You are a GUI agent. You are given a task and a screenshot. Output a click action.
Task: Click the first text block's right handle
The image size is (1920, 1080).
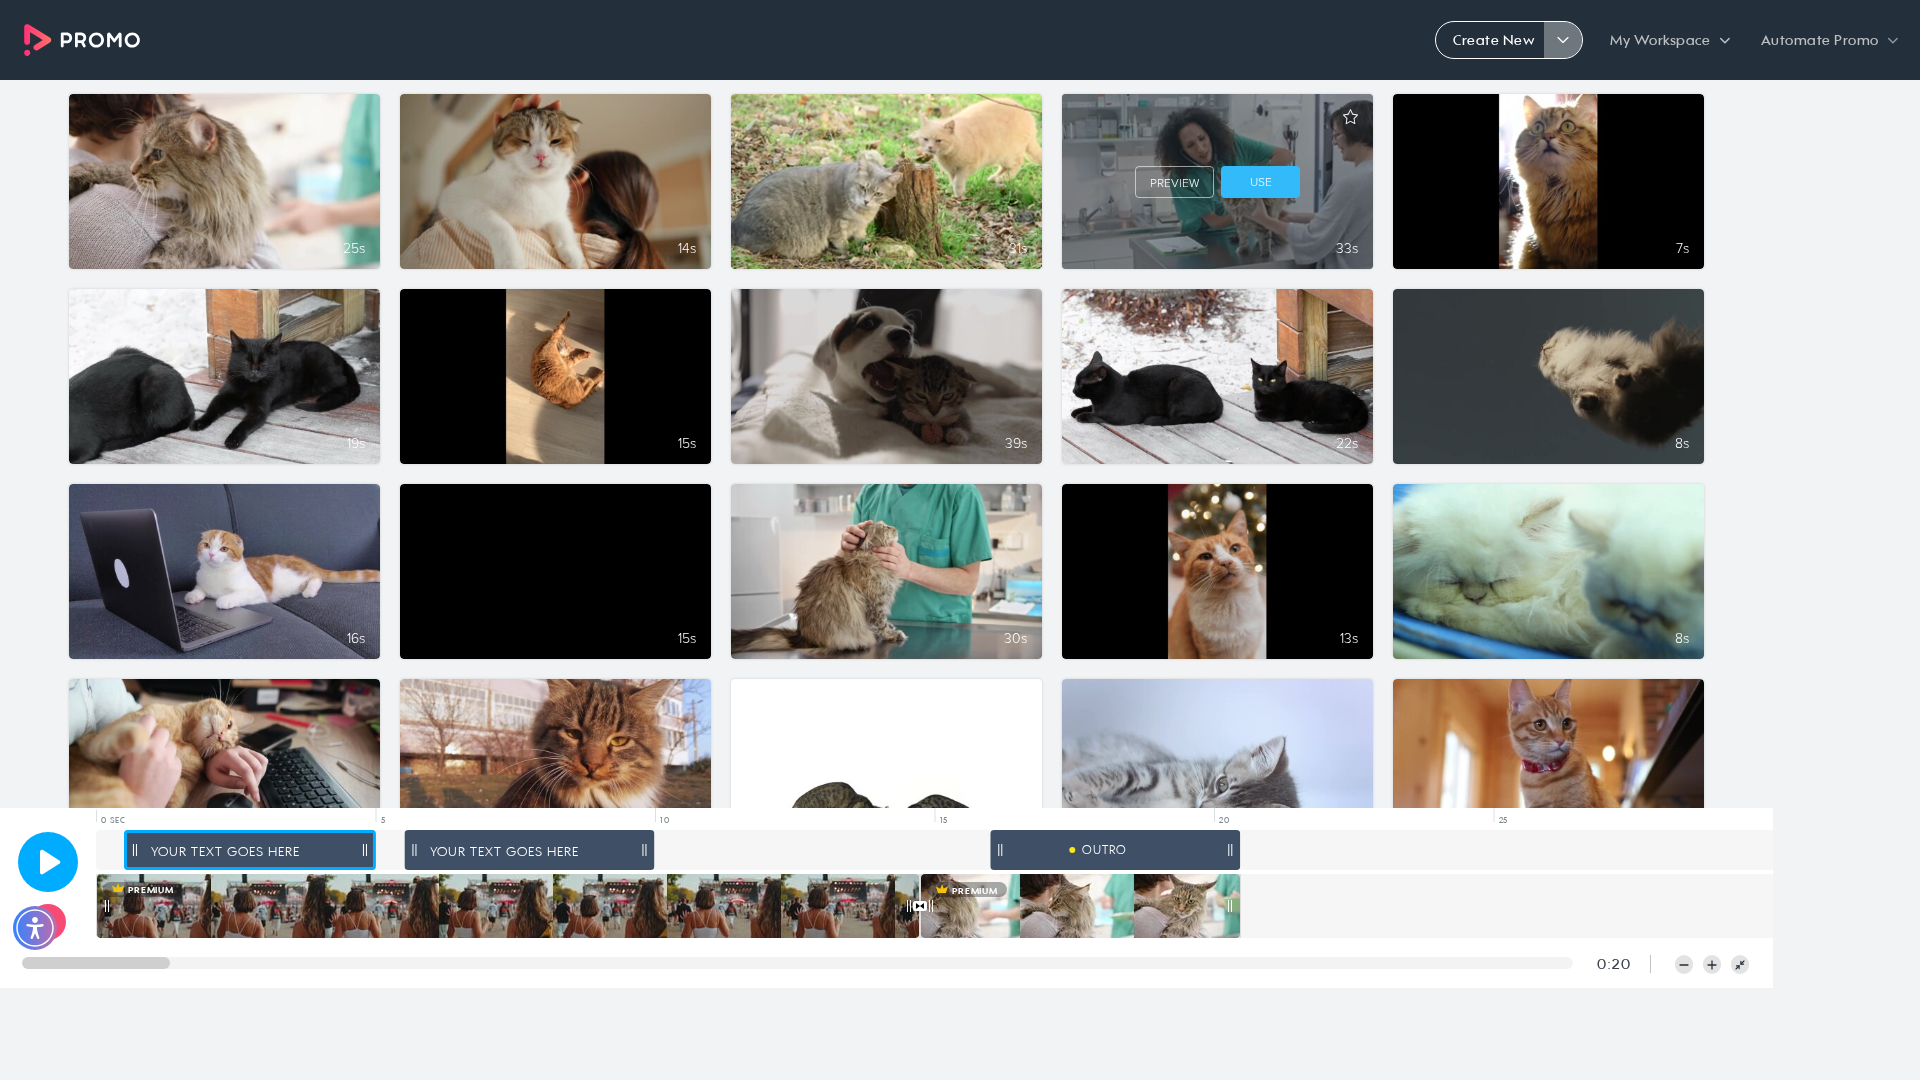coord(365,850)
